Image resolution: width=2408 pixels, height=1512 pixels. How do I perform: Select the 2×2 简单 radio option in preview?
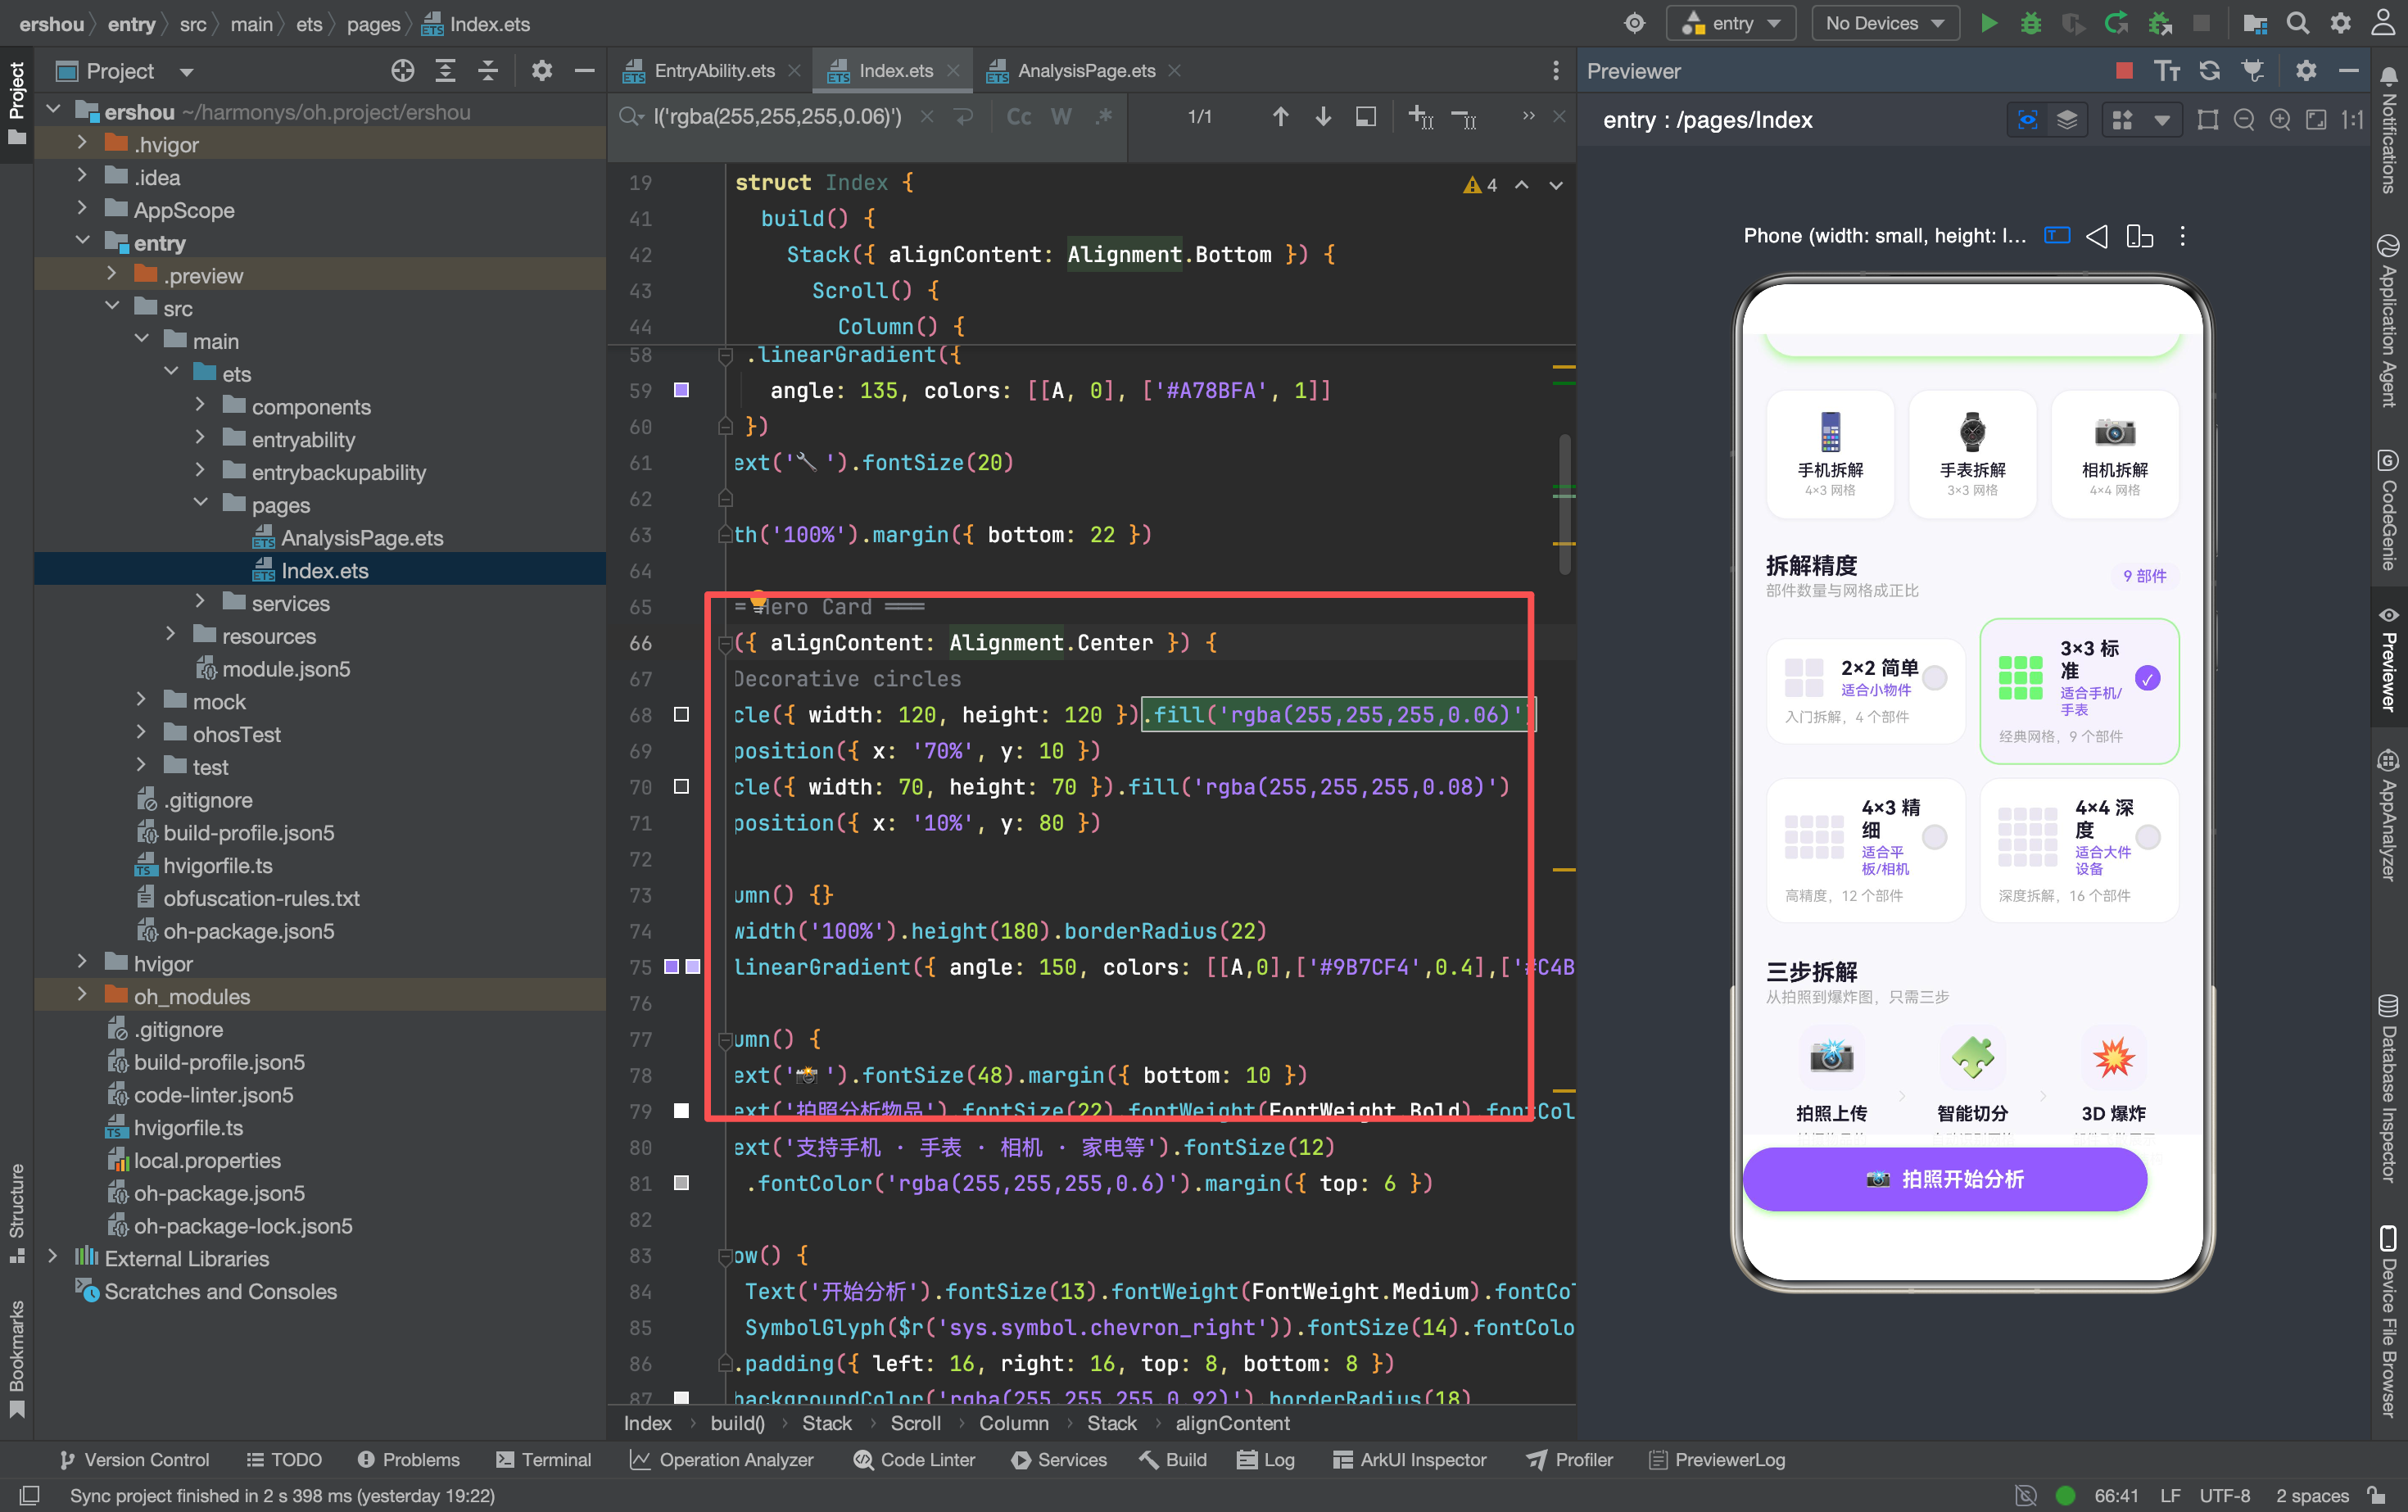pos(1935,678)
